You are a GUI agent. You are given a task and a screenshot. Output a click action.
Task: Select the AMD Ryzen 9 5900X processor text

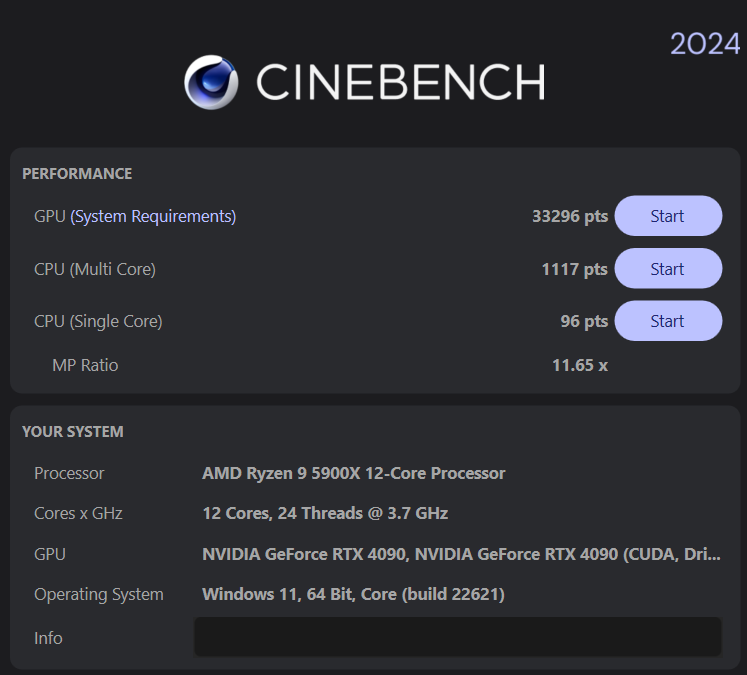point(353,473)
